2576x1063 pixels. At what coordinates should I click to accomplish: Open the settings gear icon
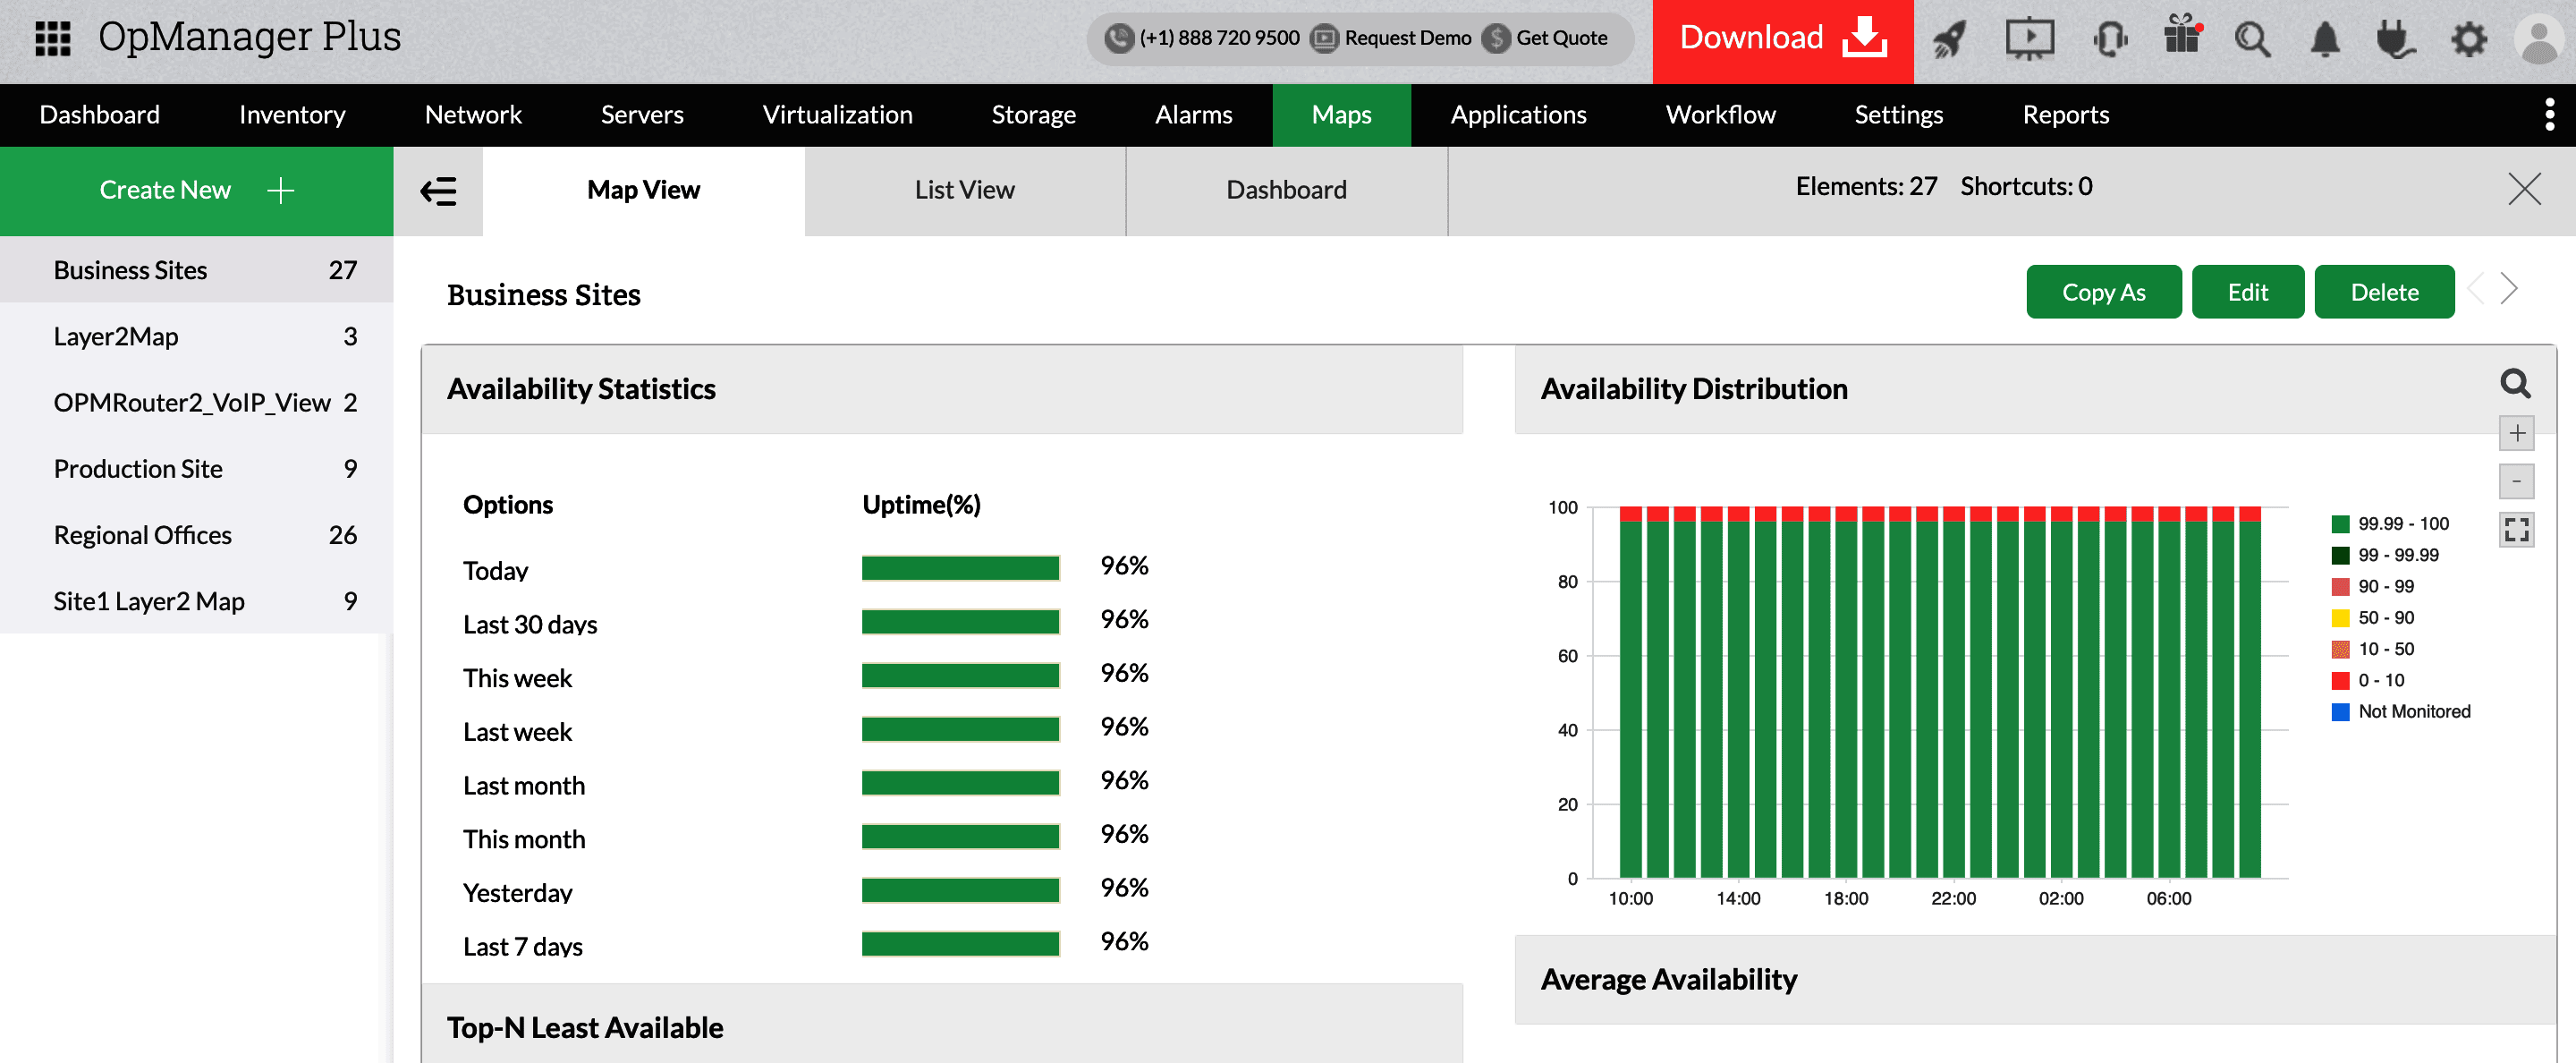[x=2469, y=39]
